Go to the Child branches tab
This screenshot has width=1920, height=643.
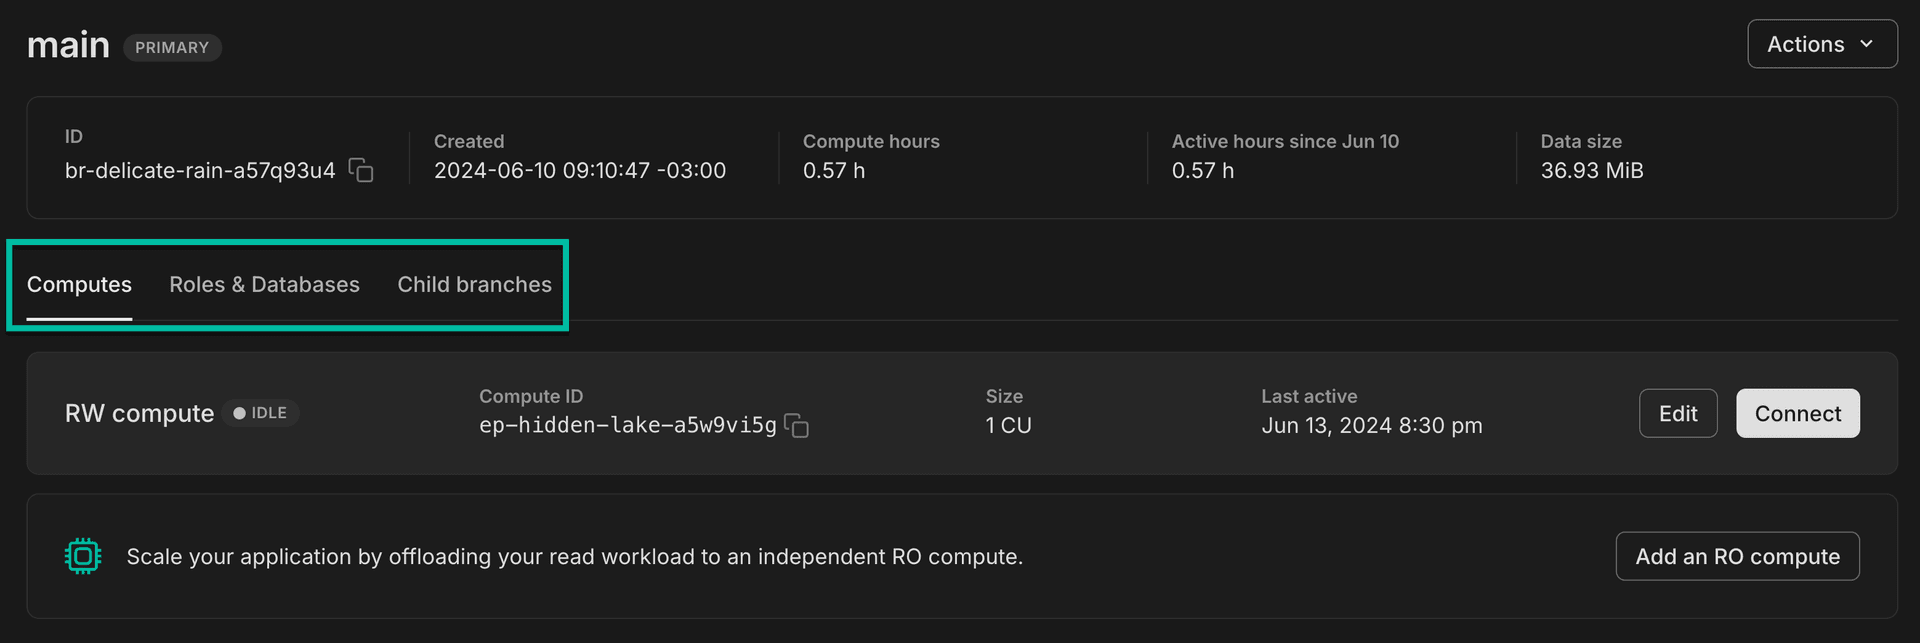[x=474, y=285]
